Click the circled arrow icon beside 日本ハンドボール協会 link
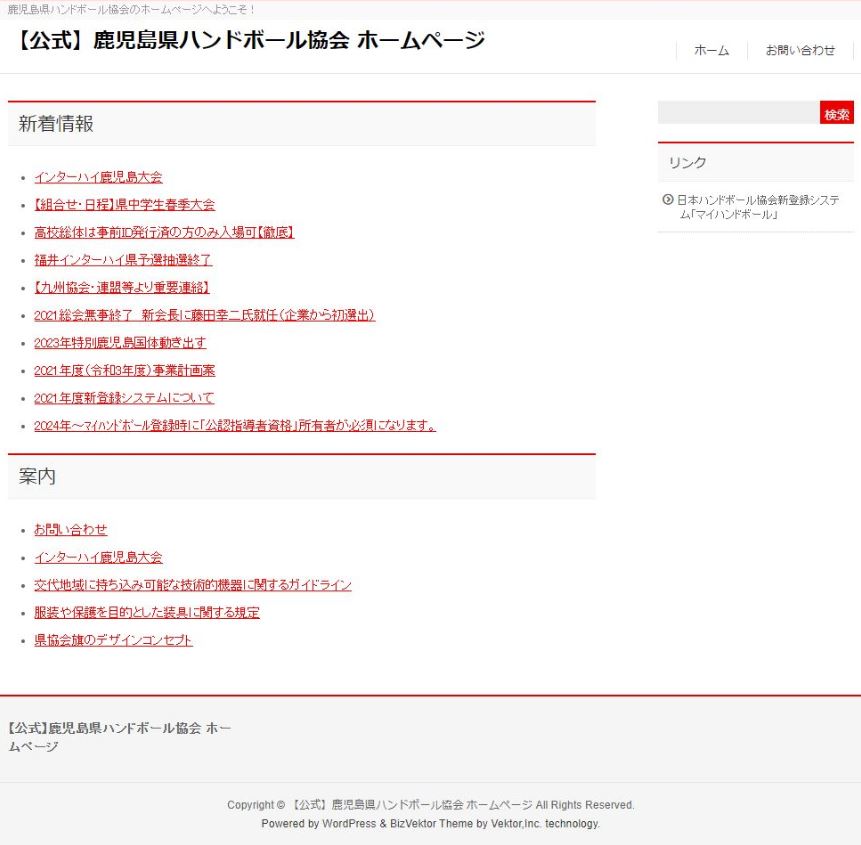Screen dimensions: 861x845 (668, 200)
